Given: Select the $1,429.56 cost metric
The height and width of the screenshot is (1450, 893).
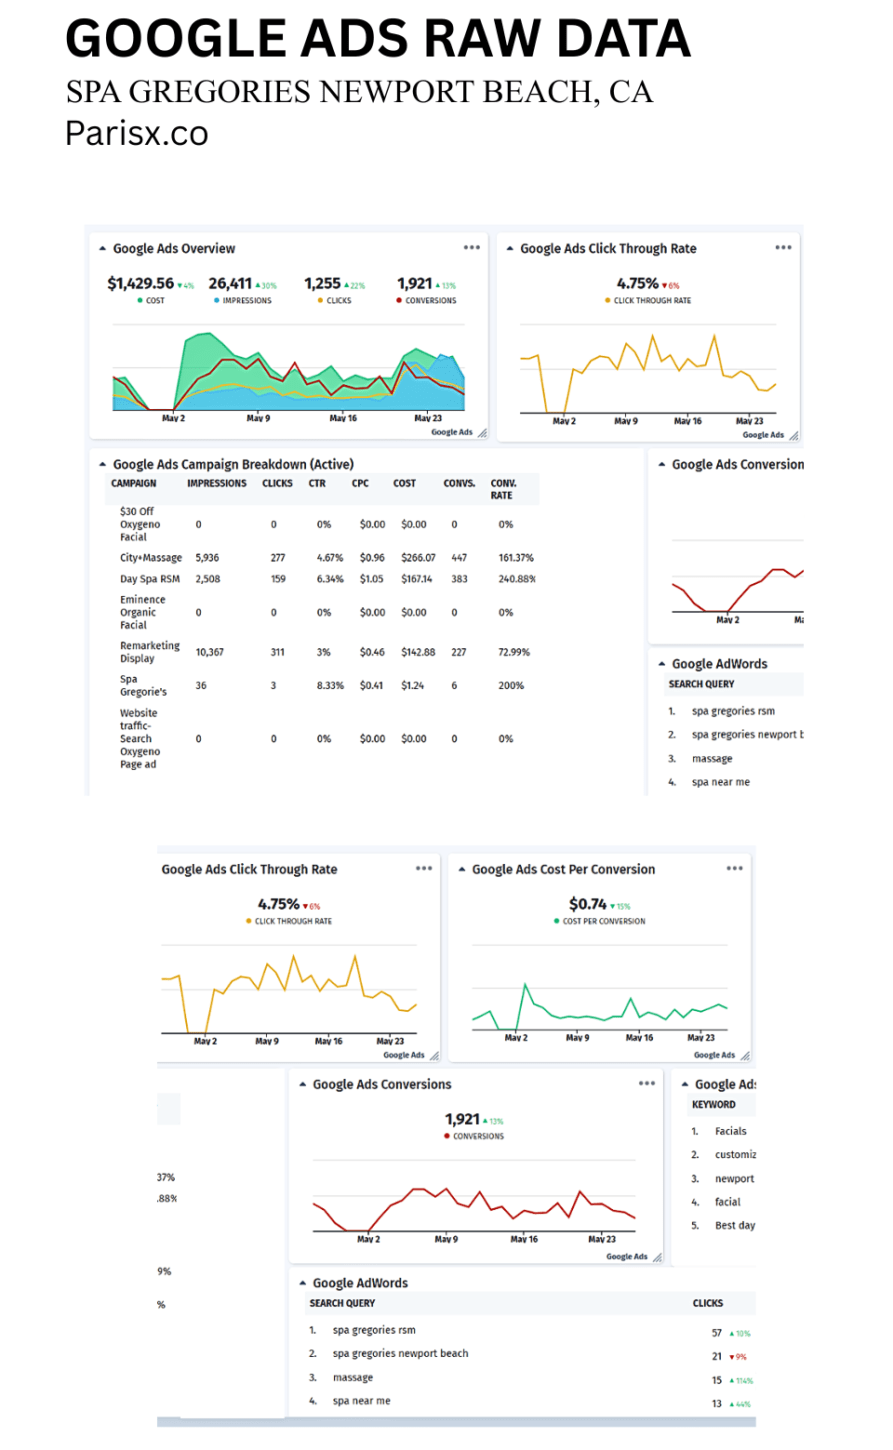Looking at the screenshot, I should [x=141, y=284].
